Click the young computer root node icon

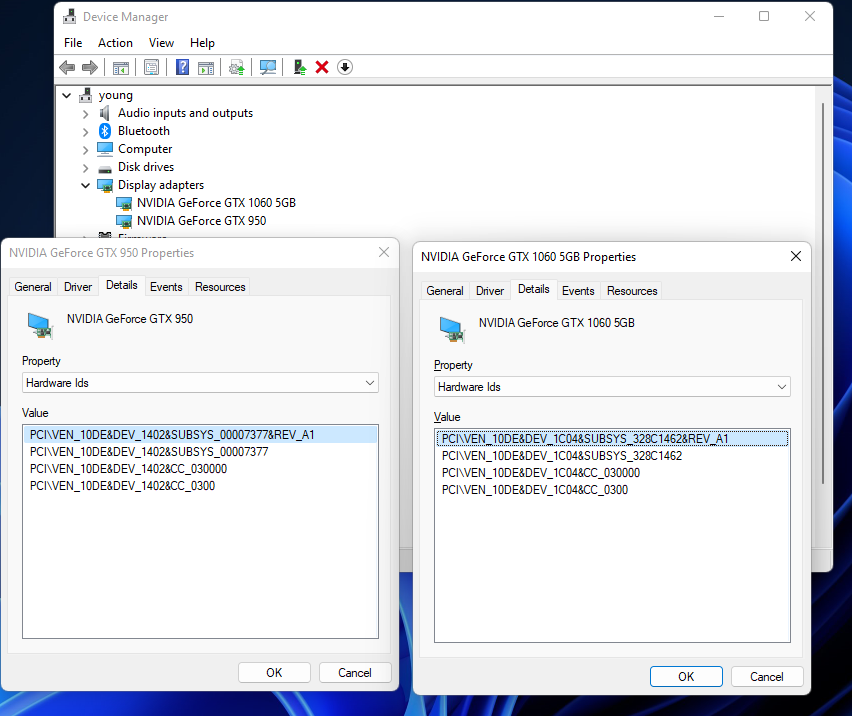point(85,95)
